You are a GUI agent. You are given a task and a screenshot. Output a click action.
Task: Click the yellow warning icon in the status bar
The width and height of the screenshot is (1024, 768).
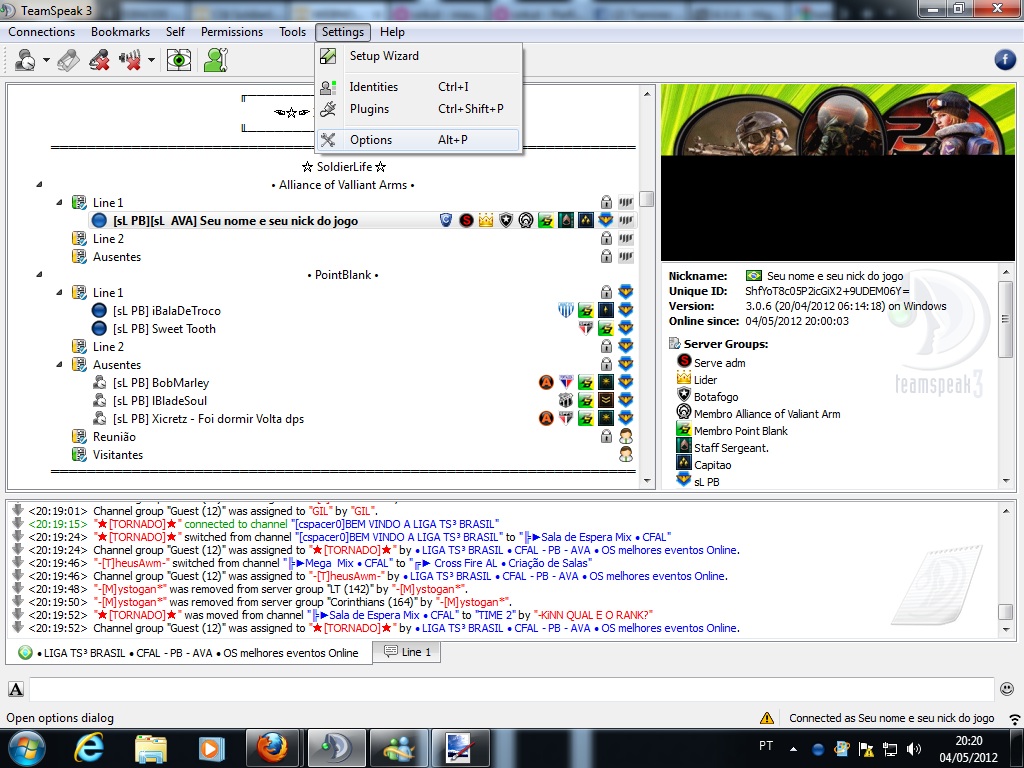pyautogui.click(x=767, y=718)
